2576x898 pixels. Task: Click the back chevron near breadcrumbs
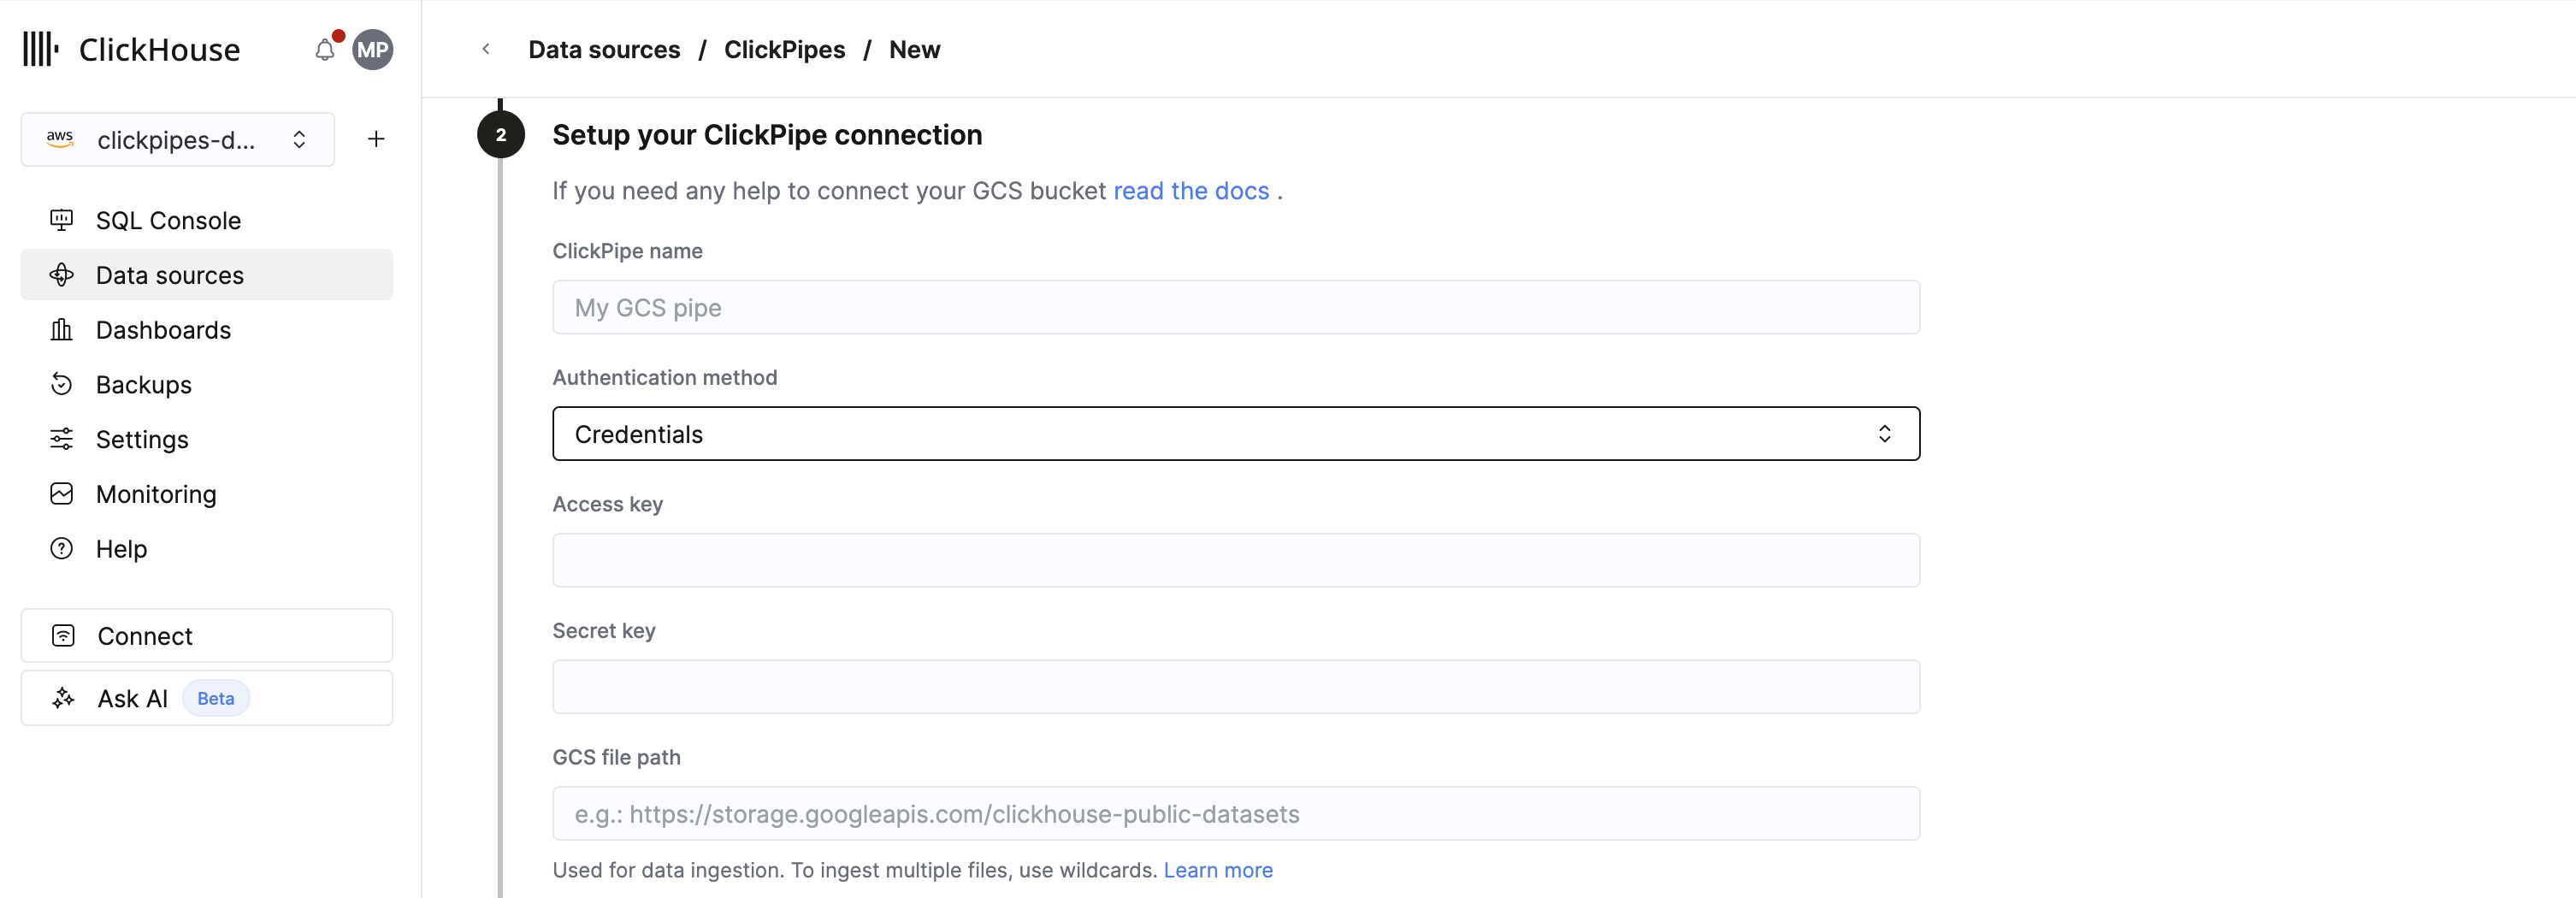click(485, 48)
